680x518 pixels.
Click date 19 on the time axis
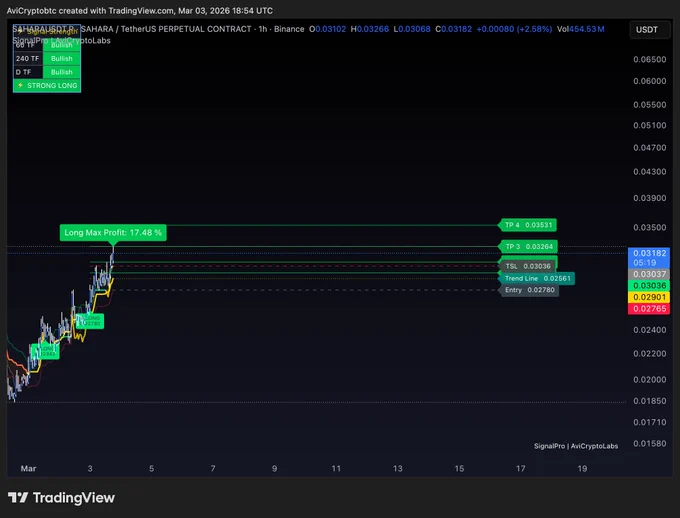point(582,469)
